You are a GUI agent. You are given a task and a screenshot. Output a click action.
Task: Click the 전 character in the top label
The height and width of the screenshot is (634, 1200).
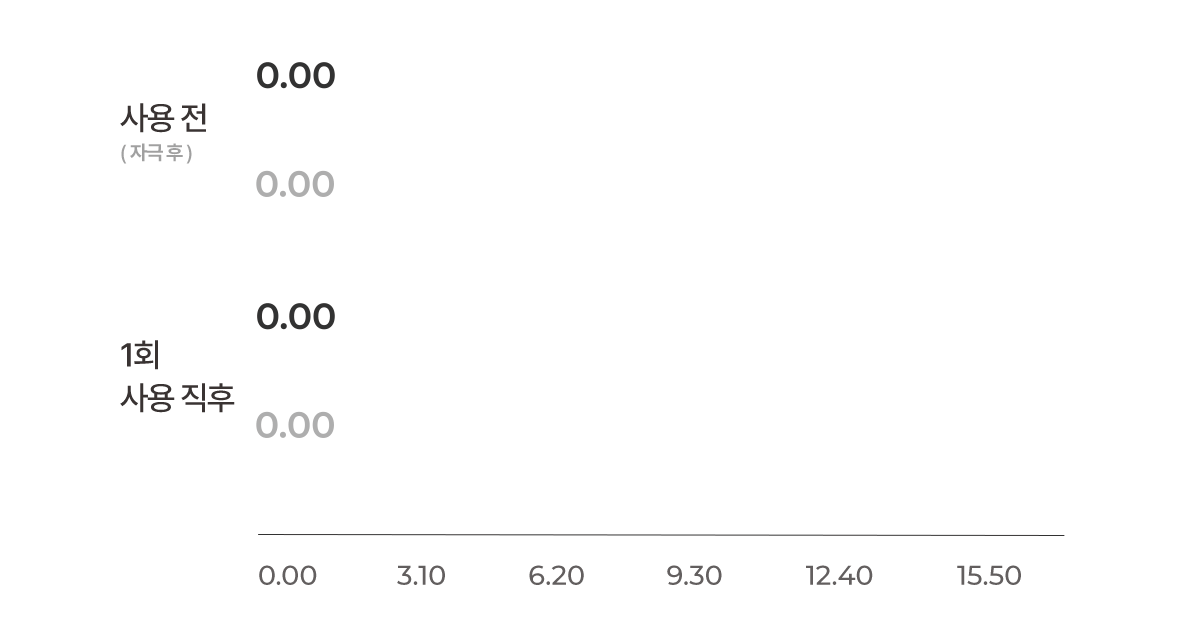(x=194, y=119)
